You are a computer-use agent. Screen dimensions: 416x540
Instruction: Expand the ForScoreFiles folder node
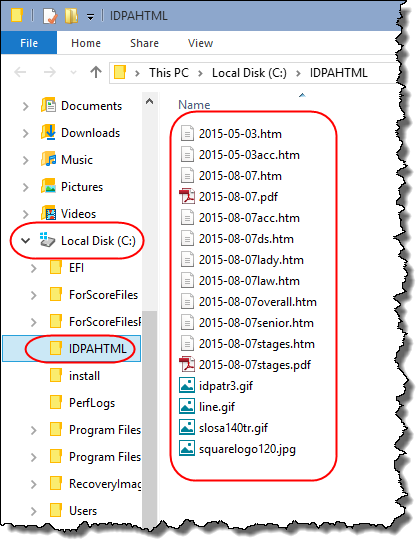point(33,295)
